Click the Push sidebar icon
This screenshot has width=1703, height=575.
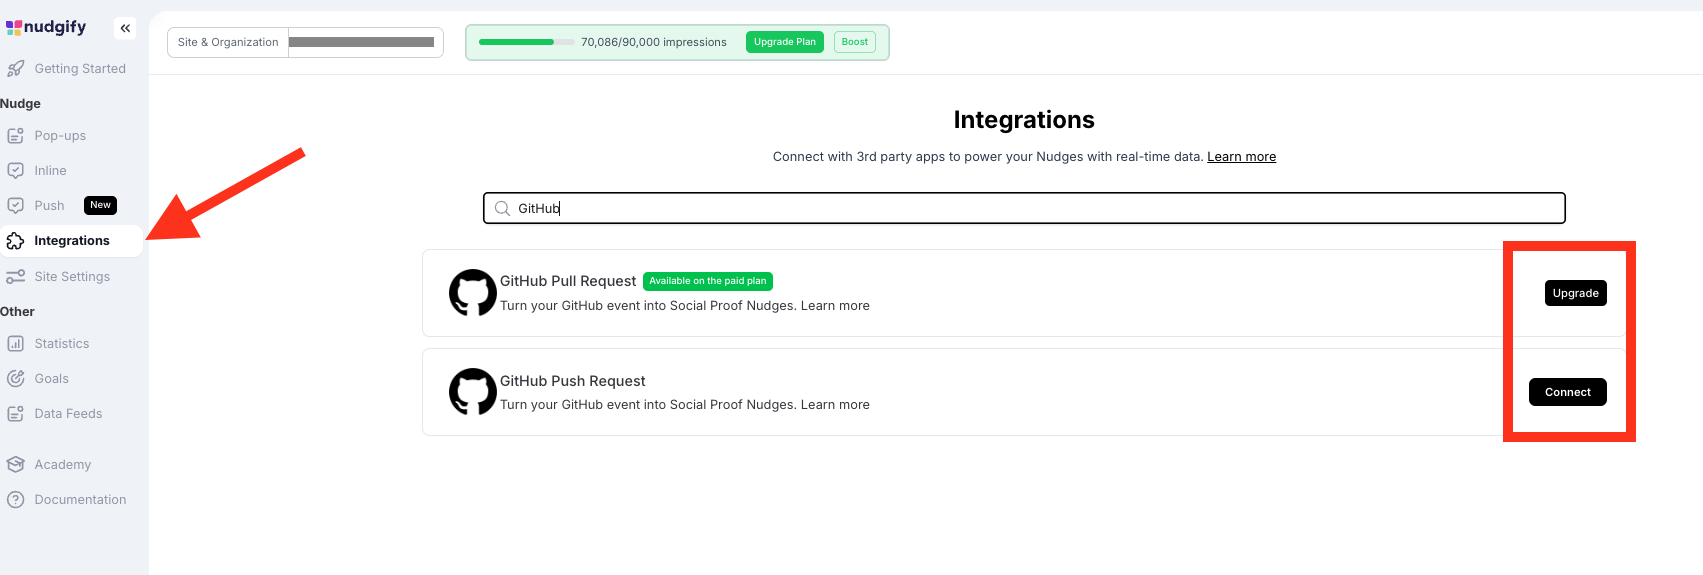click(x=15, y=205)
